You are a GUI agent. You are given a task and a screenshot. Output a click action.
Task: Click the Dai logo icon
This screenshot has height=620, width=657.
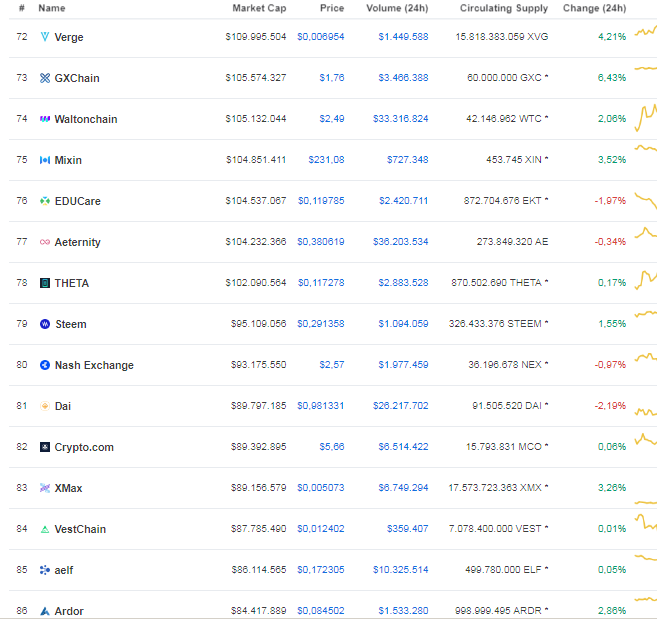[x=44, y=406]
